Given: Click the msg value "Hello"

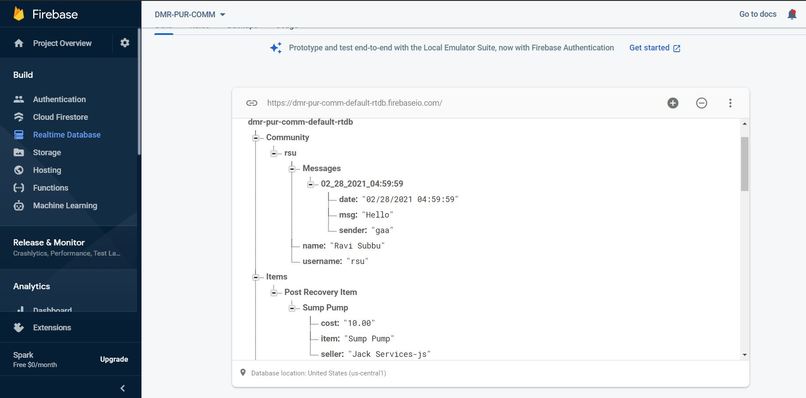Looking at the screenshot, I should 377,215.
